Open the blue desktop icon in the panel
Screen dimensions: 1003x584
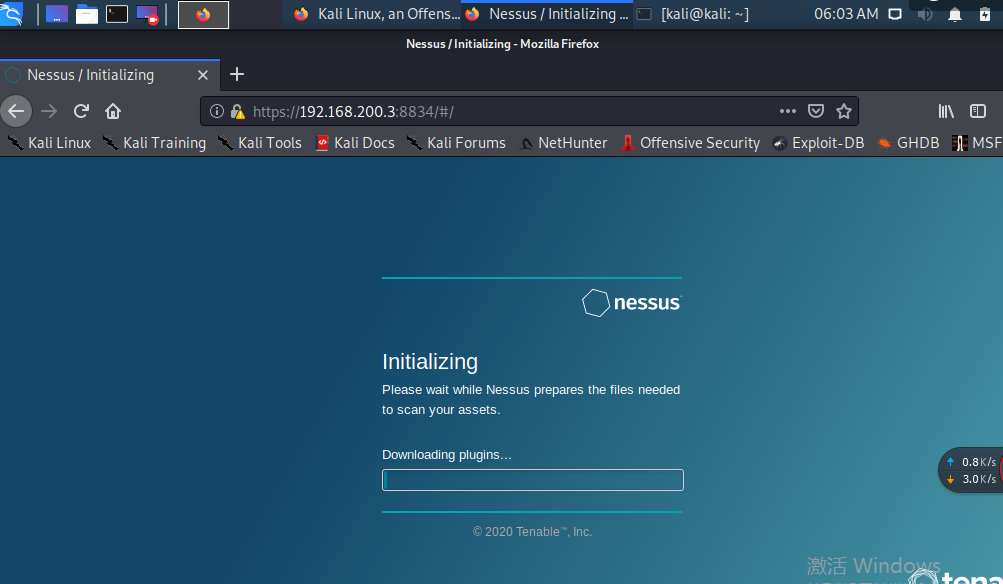pyautogui.click(x=57, y=14)
